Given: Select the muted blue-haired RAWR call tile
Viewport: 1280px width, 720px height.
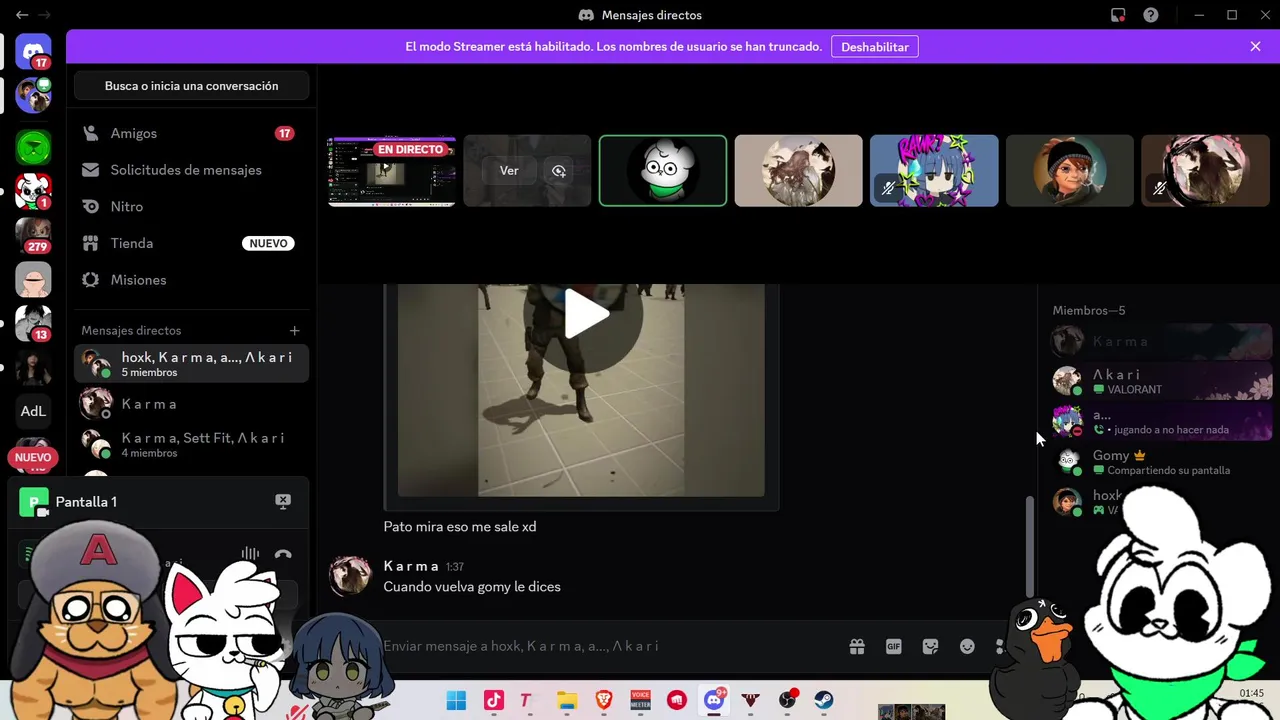Looking at the screenshot, I should tap(934, 171).
